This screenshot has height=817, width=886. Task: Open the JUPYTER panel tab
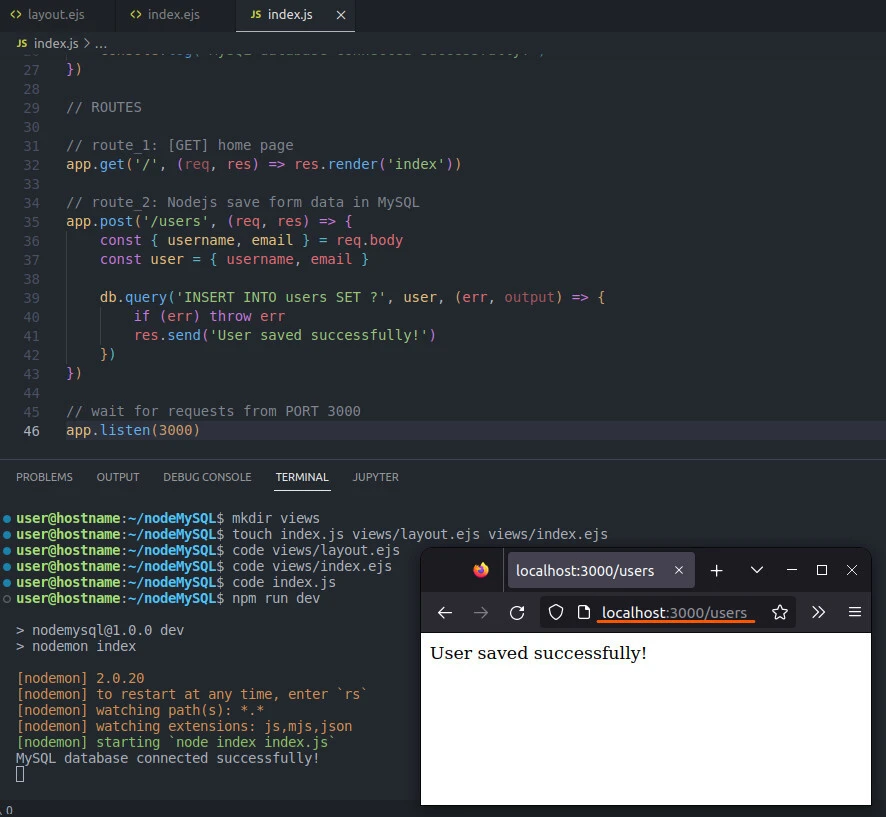pos(375,477)
